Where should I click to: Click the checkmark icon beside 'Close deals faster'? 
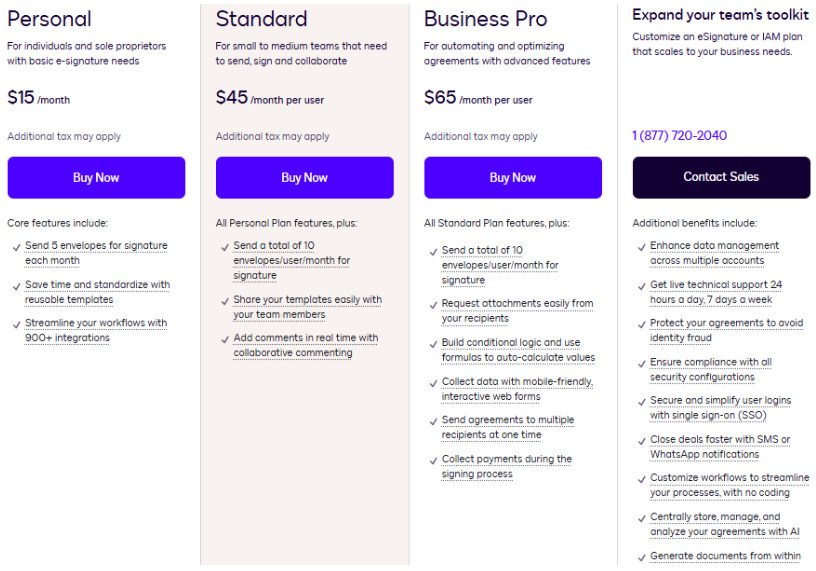pos(641,440)
